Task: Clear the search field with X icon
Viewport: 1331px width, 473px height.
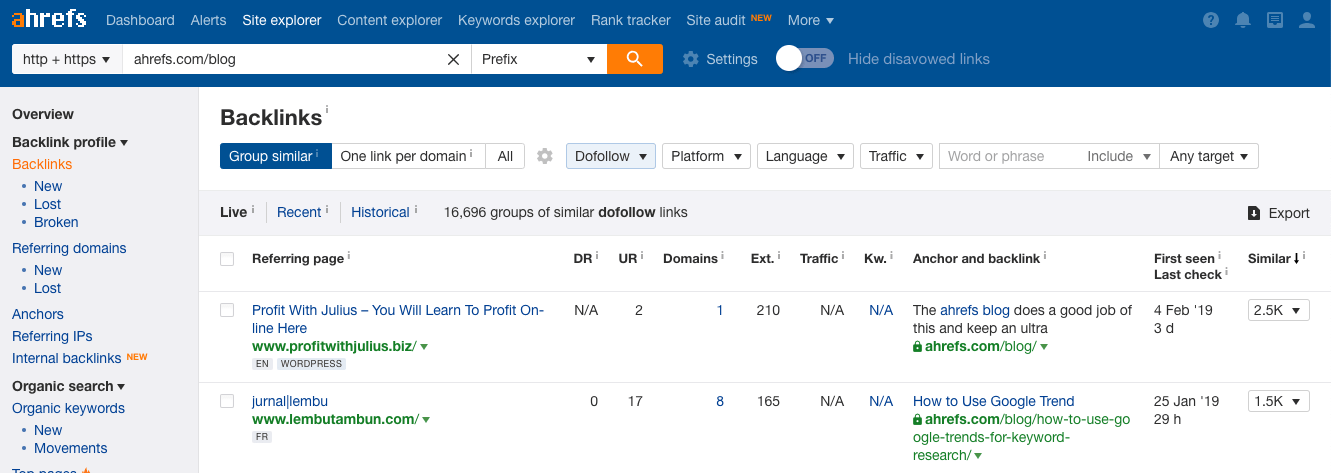Action: pos(453,59)
